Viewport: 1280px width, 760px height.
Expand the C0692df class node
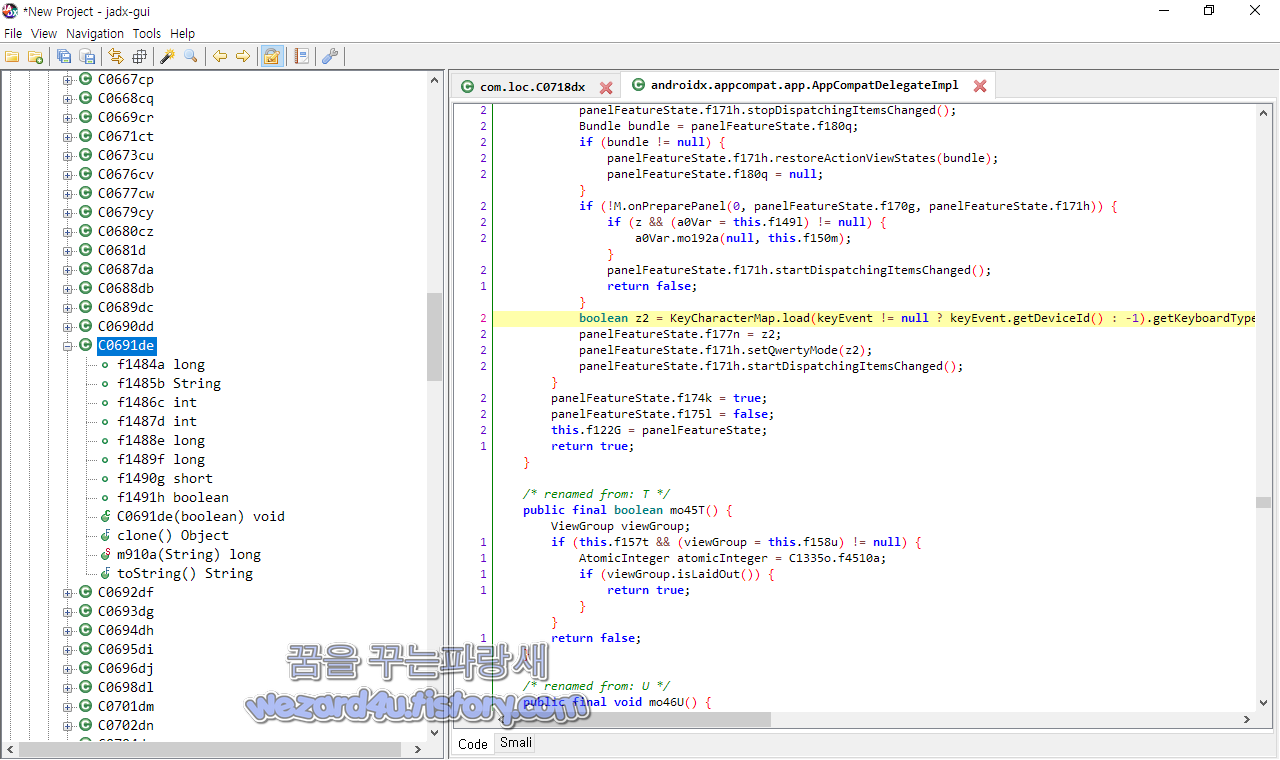tap(68, 593)
